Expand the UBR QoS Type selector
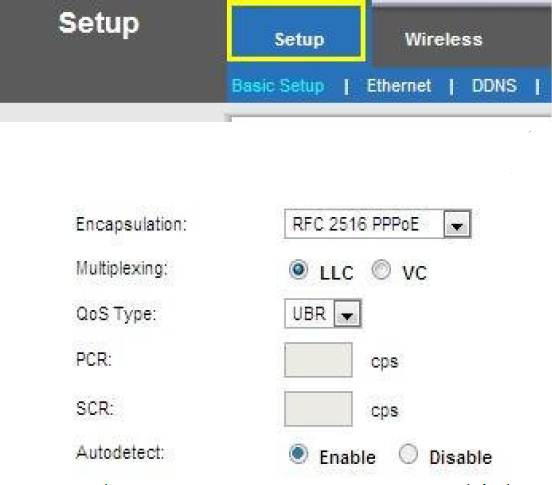The width and height of the screenshot is (552, 485). pyautogui.click(x=322, y=314)
